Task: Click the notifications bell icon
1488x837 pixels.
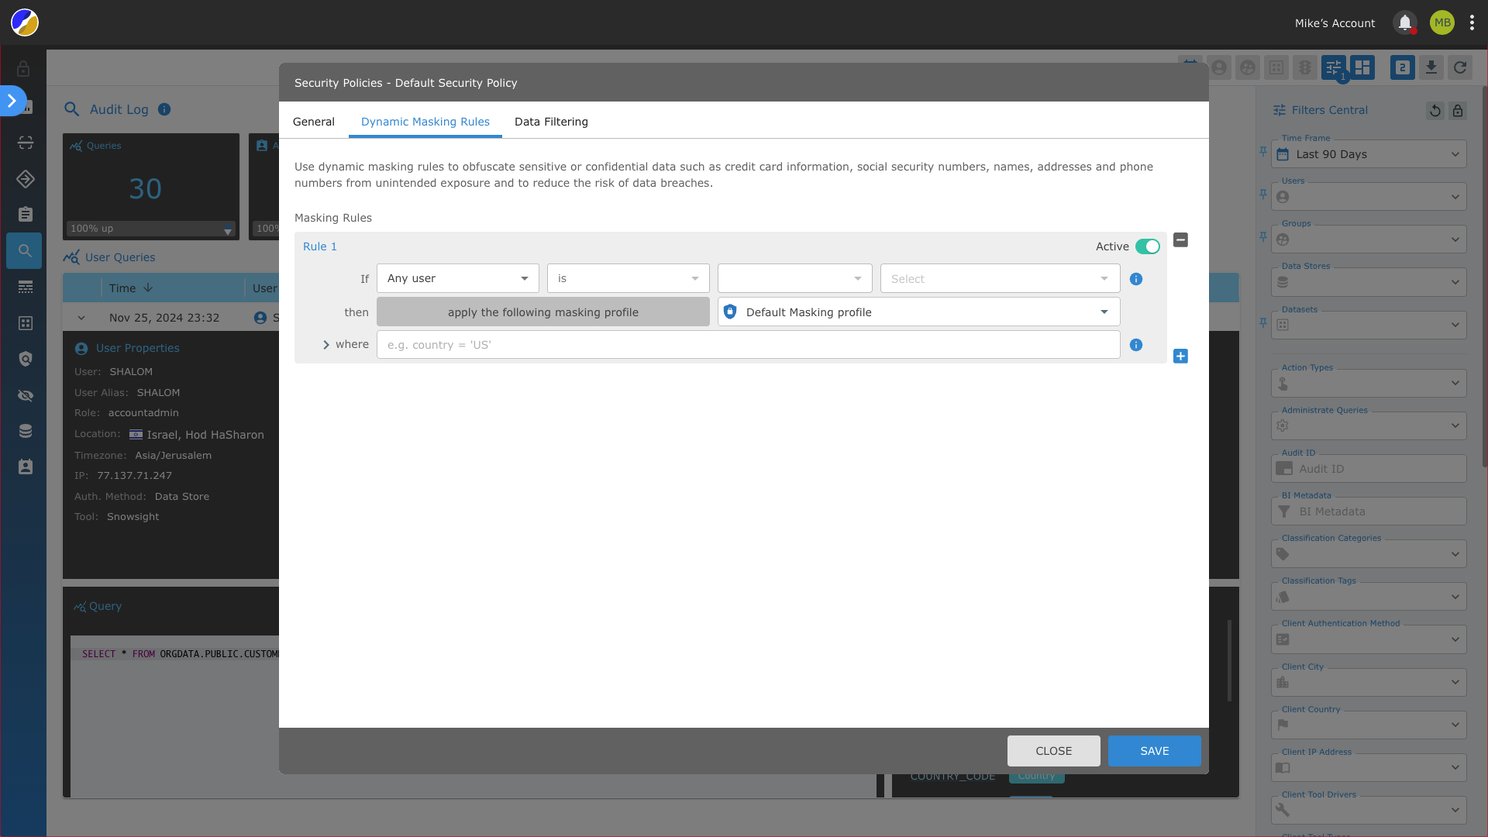Action: point(1405,22)
